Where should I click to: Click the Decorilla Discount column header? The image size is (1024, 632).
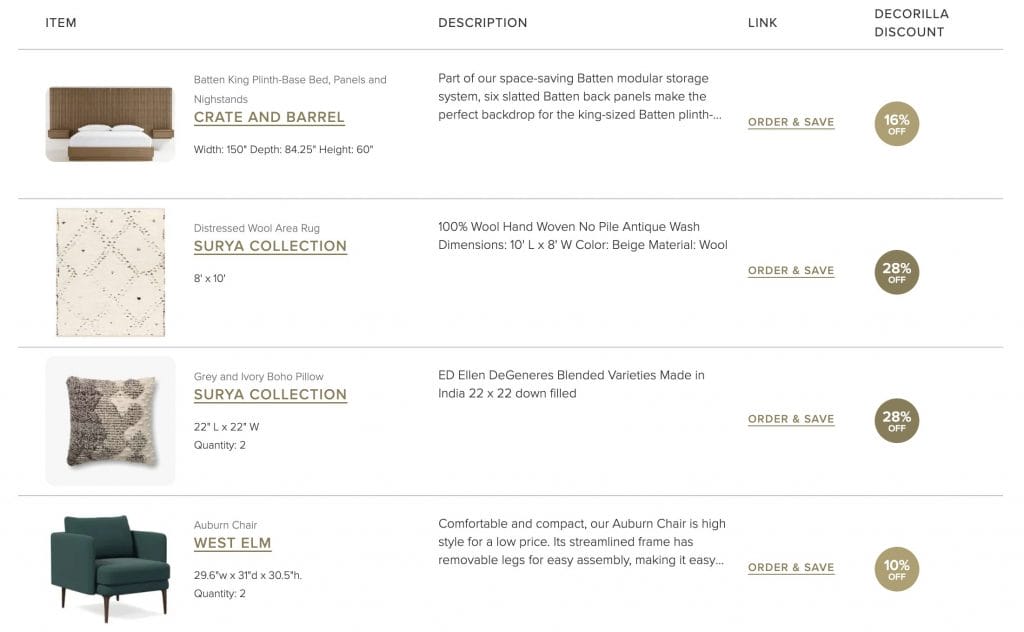910,23
